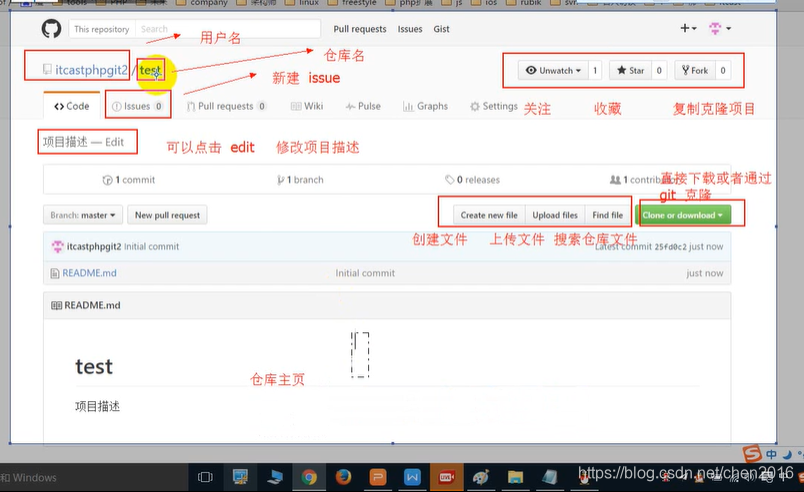Open Chrome from the taskbar
The width and height of the screenshot is (804, 492).
pyautogui.click(x=309, y=478)
